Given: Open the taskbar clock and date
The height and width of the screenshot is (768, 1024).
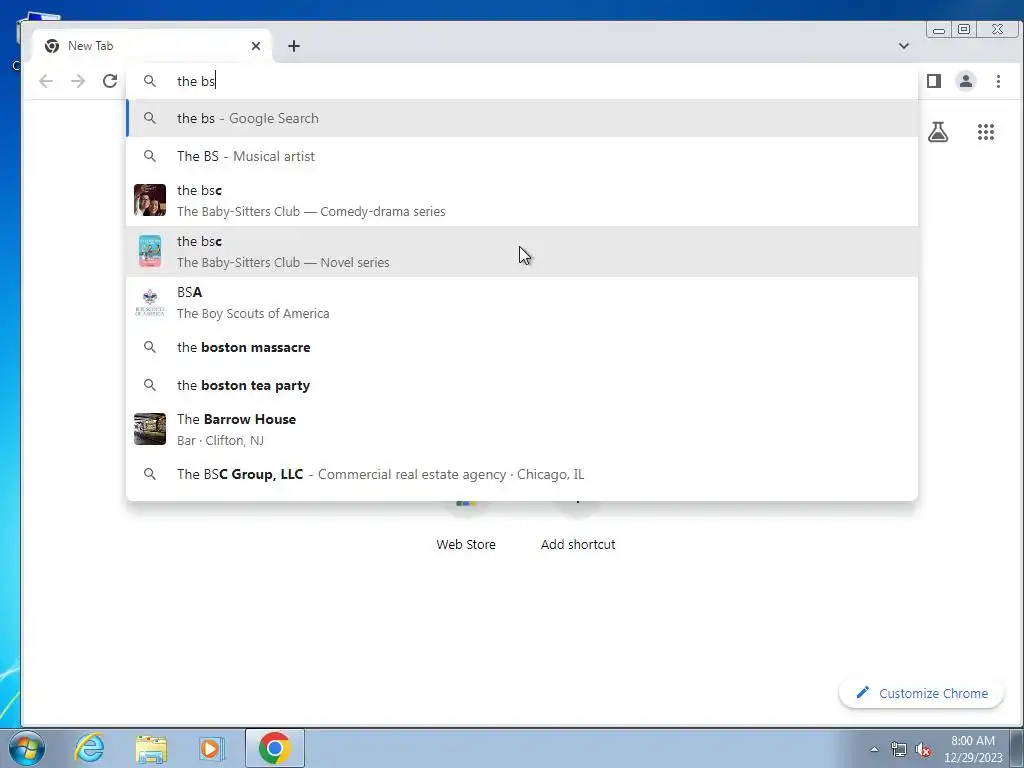Looking at the screenshot, I should pyautogui.click(x=973, y=749).
